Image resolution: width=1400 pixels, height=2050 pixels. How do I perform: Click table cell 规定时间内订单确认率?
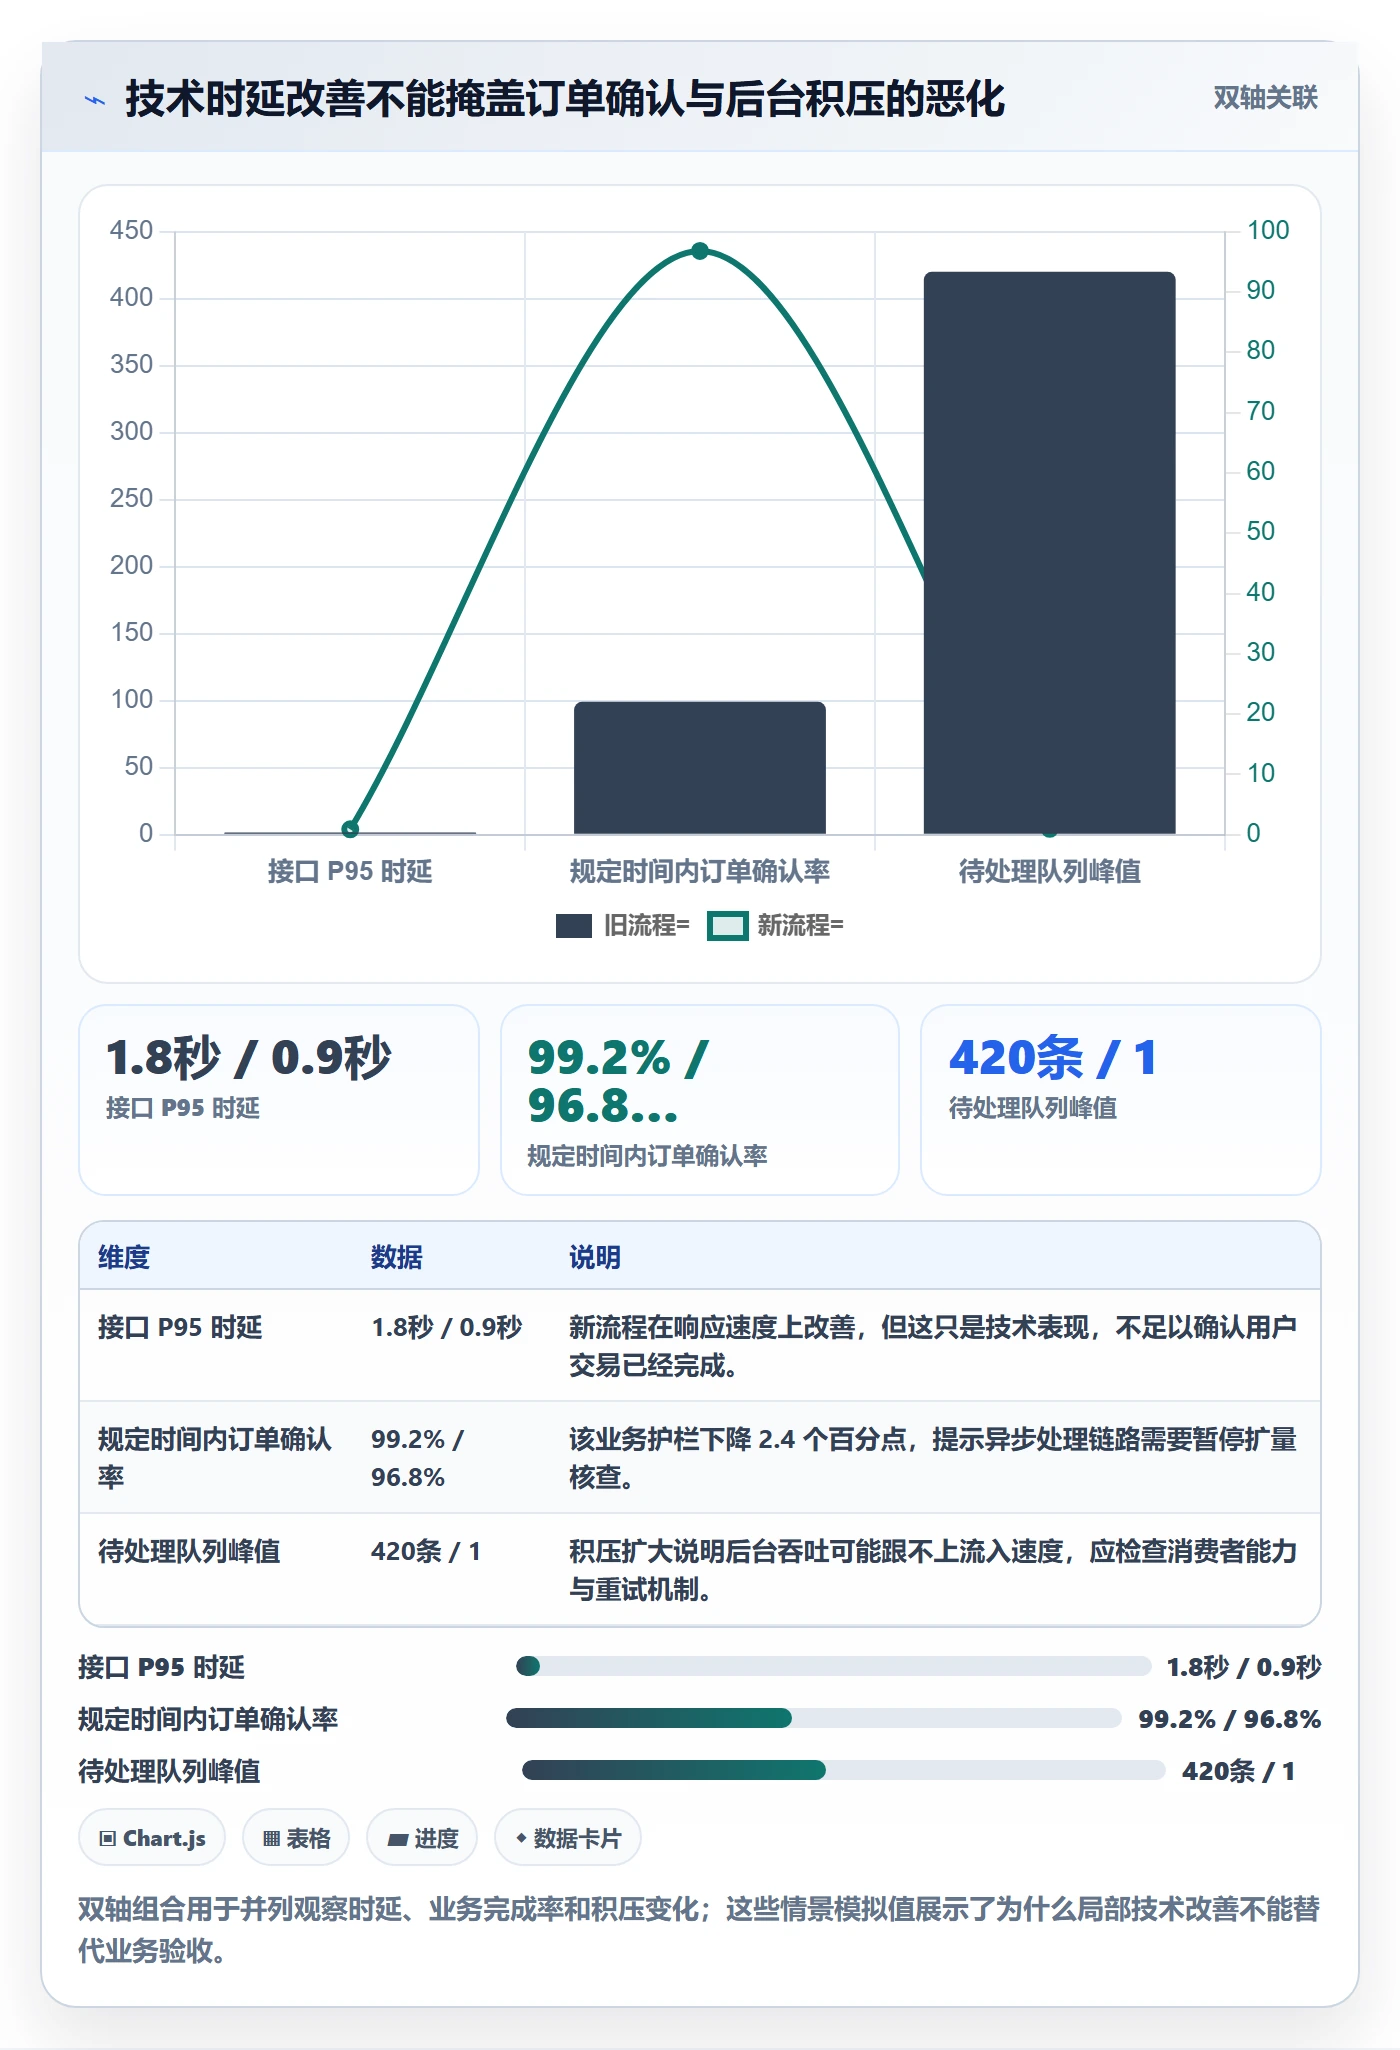[x=215, y=1458]
